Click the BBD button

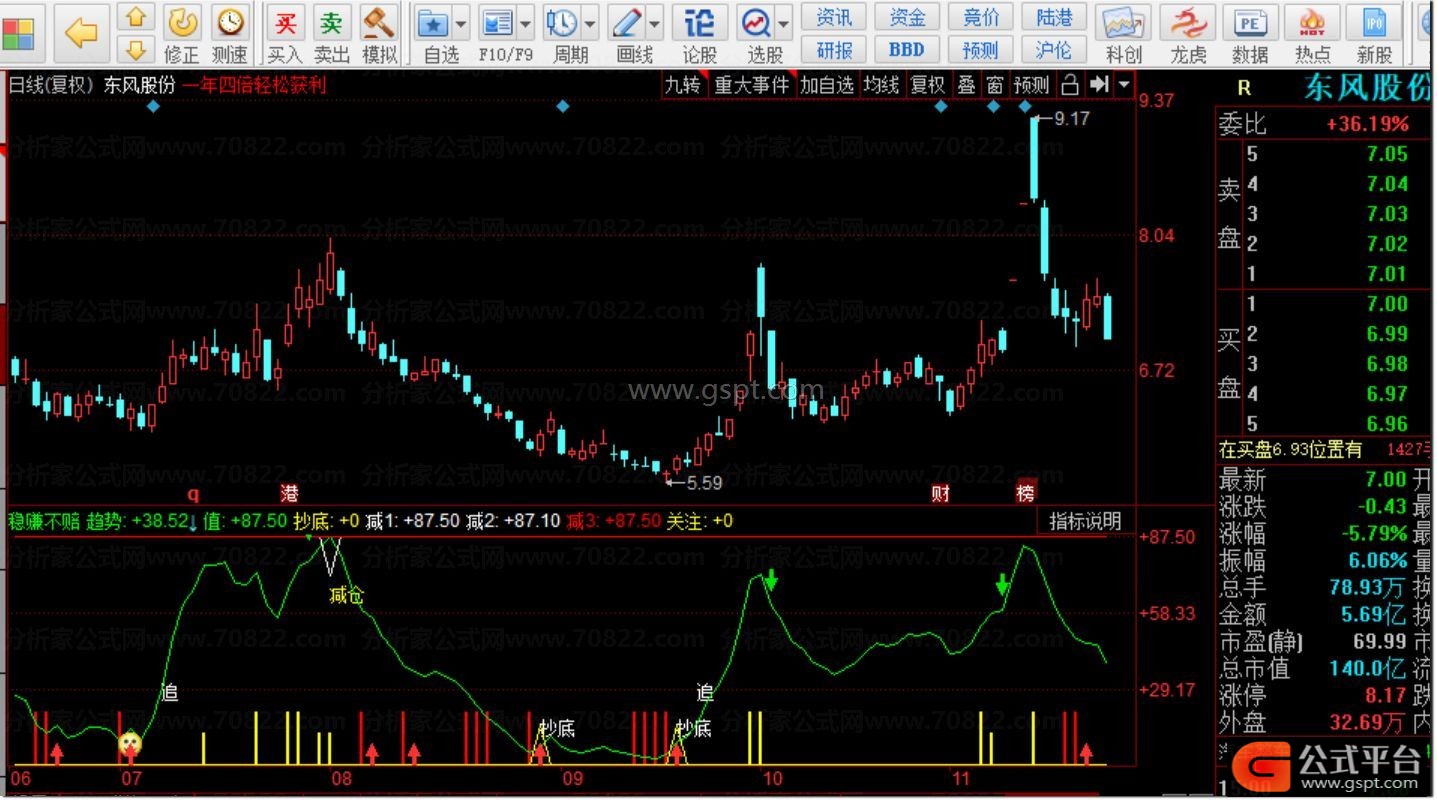click(x=907, y=49)
